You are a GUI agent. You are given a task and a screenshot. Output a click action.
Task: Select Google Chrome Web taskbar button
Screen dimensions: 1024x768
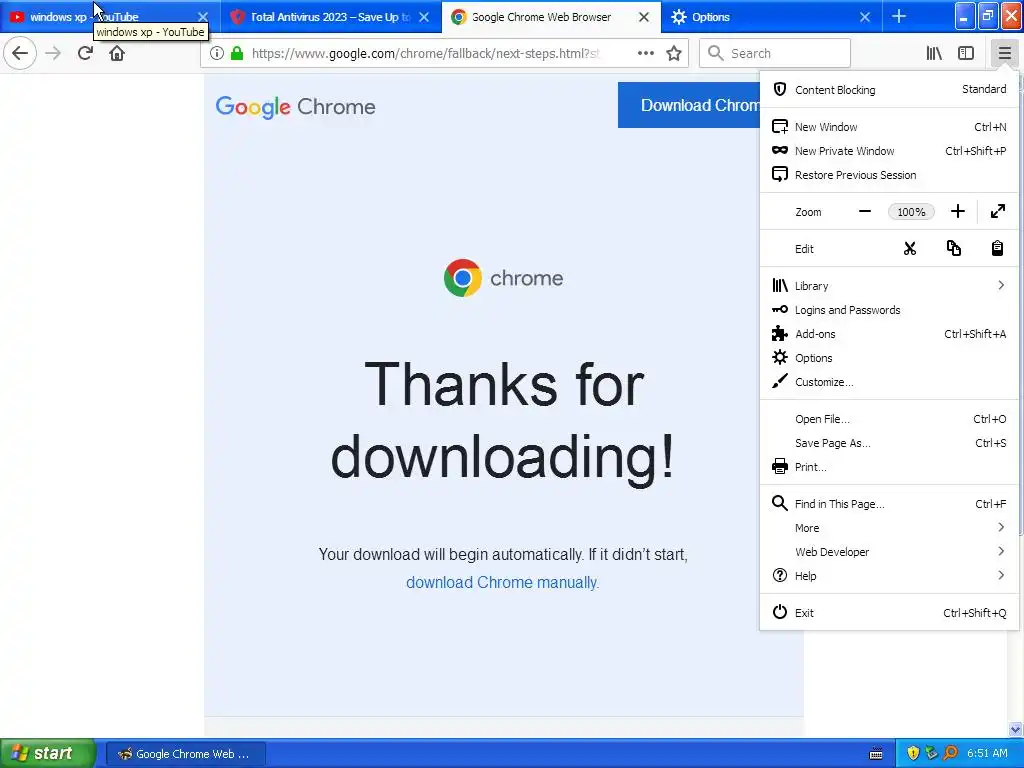pos(185,754)
